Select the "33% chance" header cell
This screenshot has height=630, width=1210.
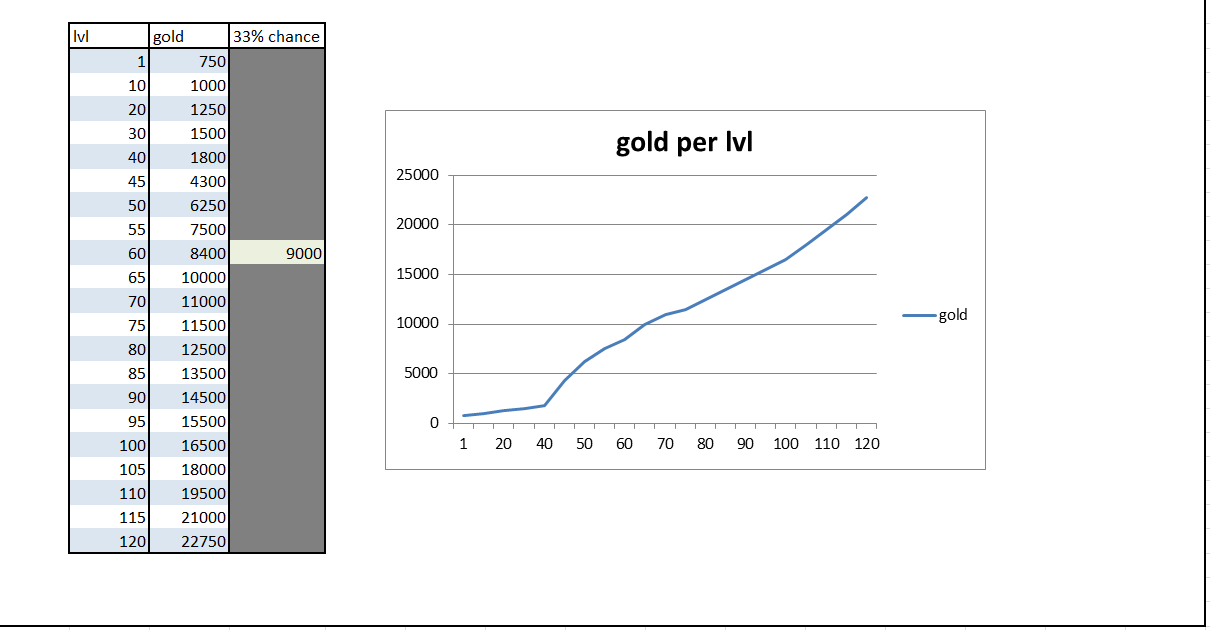click(x=277, y=37)
